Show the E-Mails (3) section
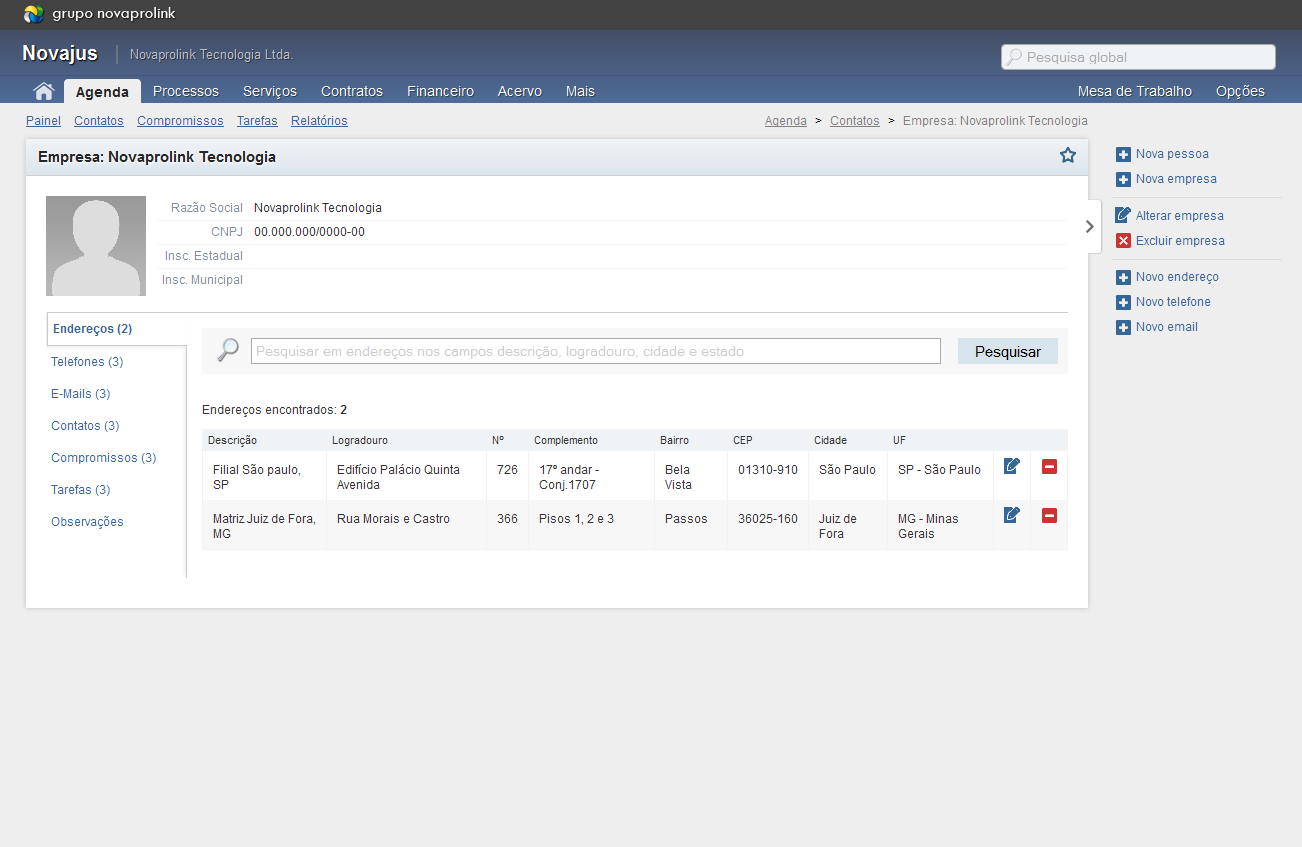The image size is (1302, 847). click(x=81, y=393)
